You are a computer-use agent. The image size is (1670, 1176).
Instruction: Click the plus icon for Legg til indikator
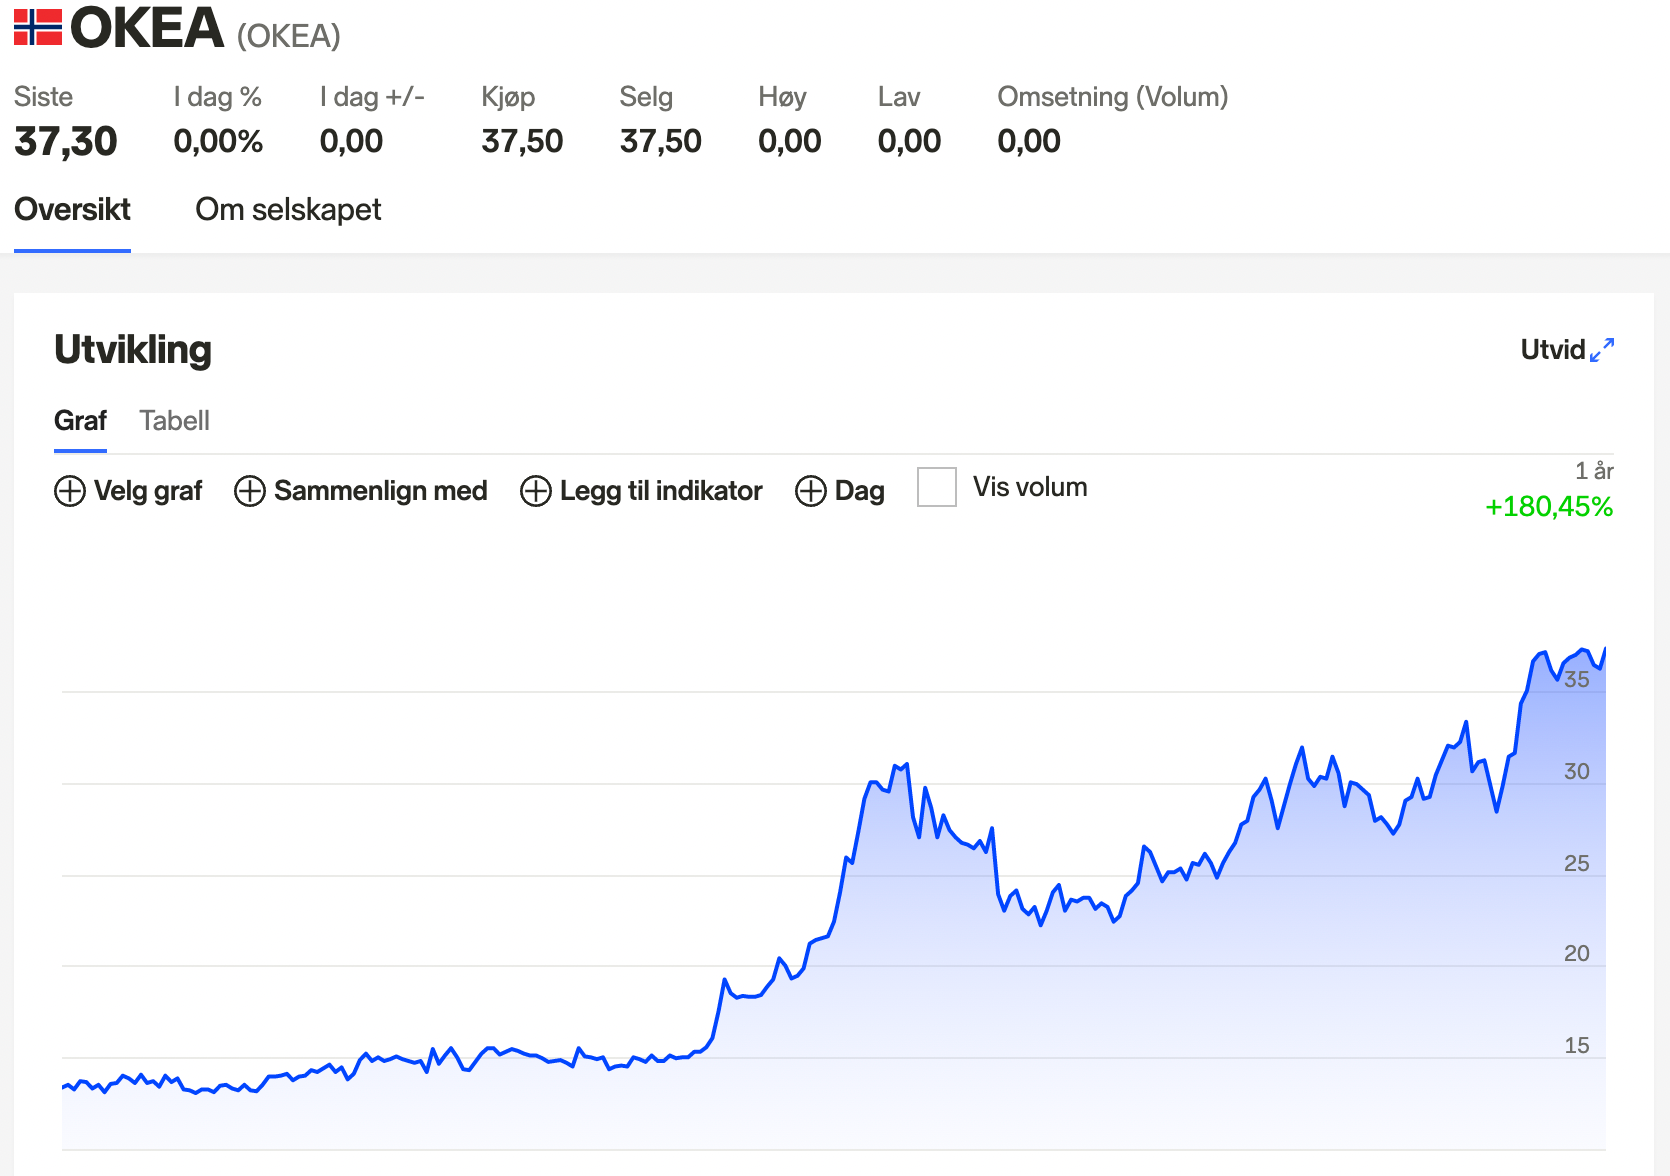coord(536,491)
